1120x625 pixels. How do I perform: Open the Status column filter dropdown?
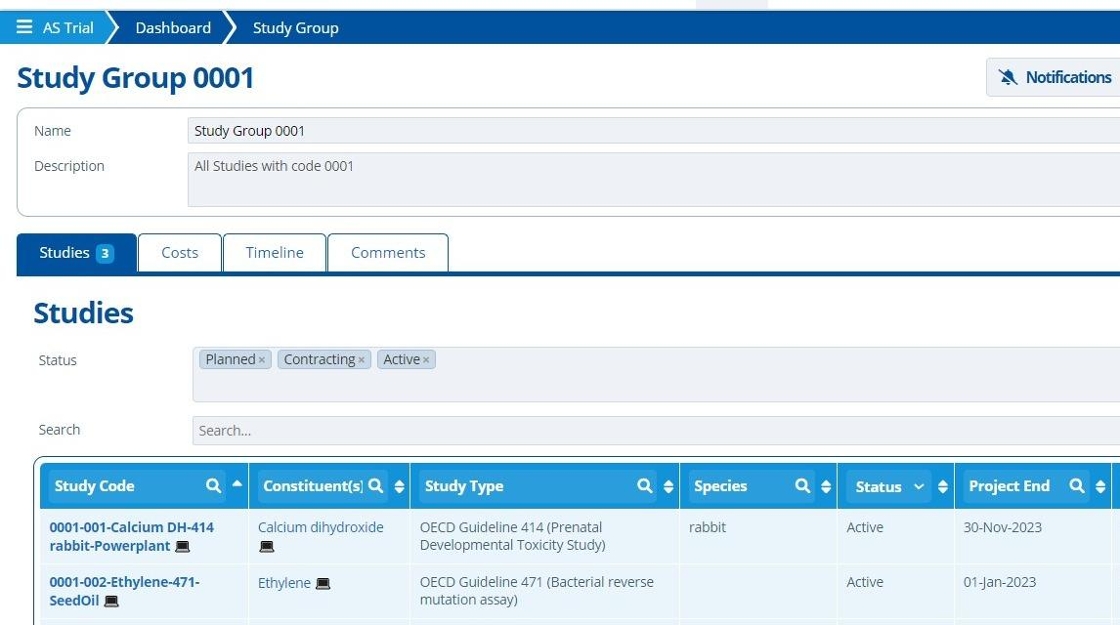pos(919,486)
